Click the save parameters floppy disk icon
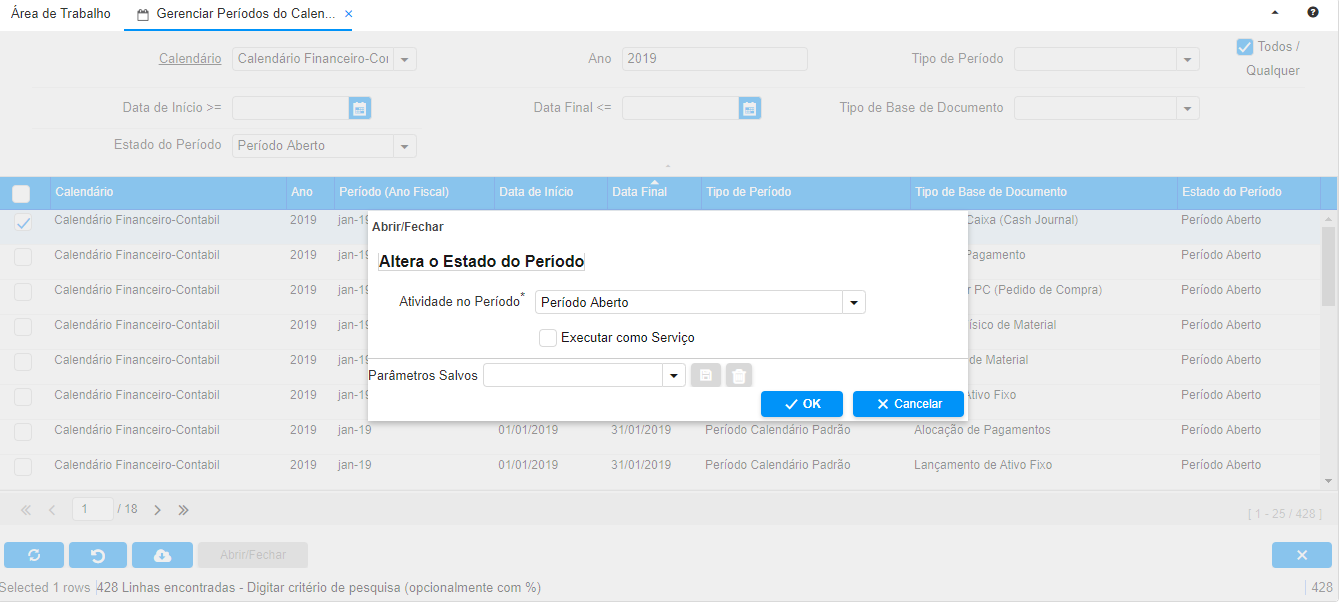 click(705, 376)
